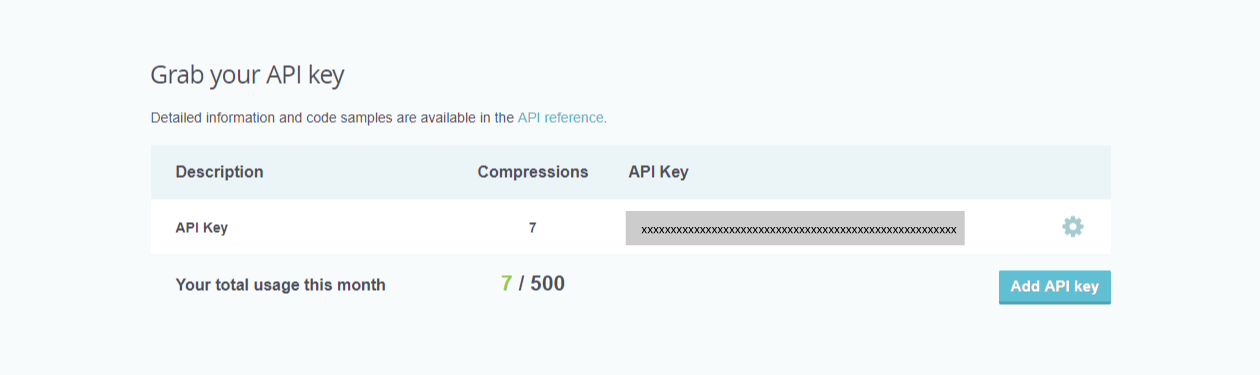The height and width of the screenshot is (375, 1260).
Task: Click the API Key column header
Action: 658,172
